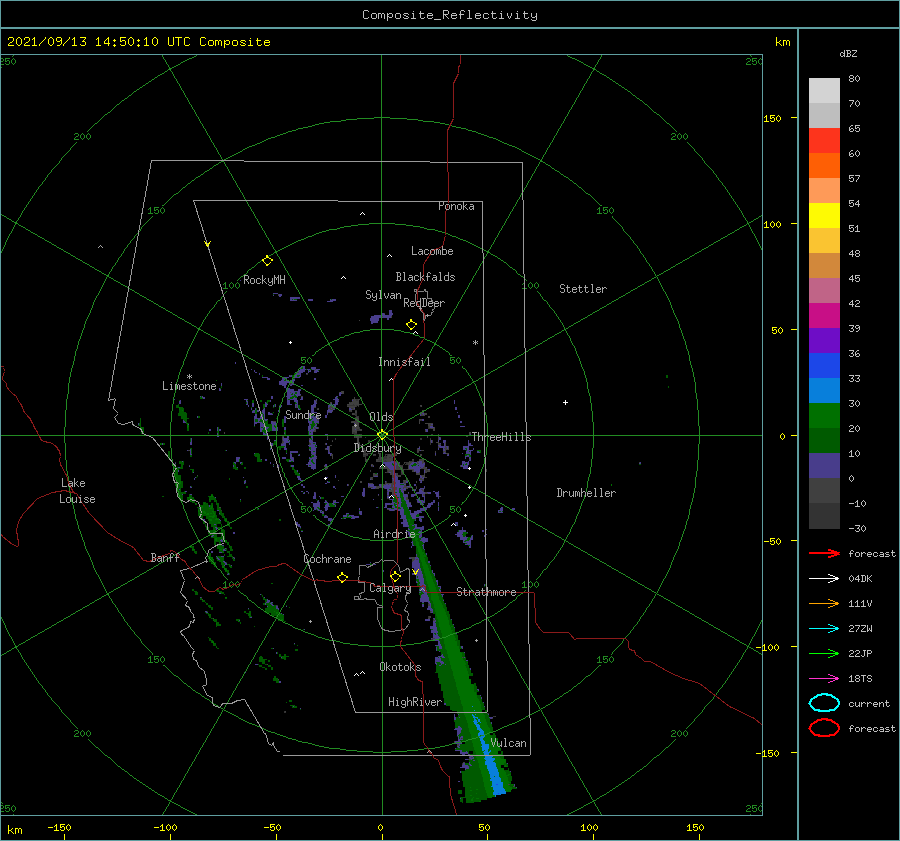This screenshot has height=841, width=900.
Task: Click the Calgary city label
Action: point(390,588)
